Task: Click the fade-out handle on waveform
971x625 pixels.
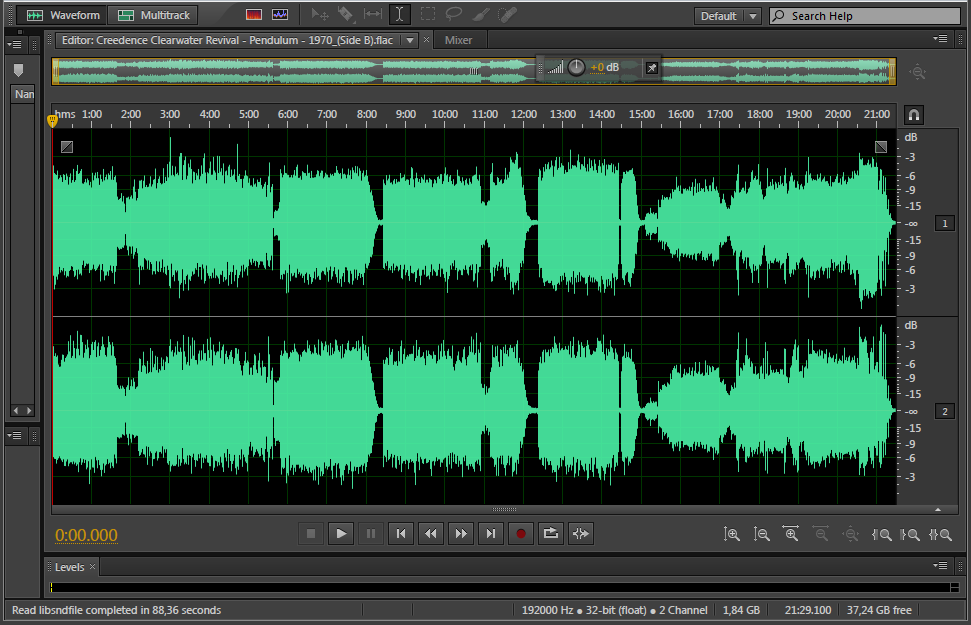Action: (881, 147)
